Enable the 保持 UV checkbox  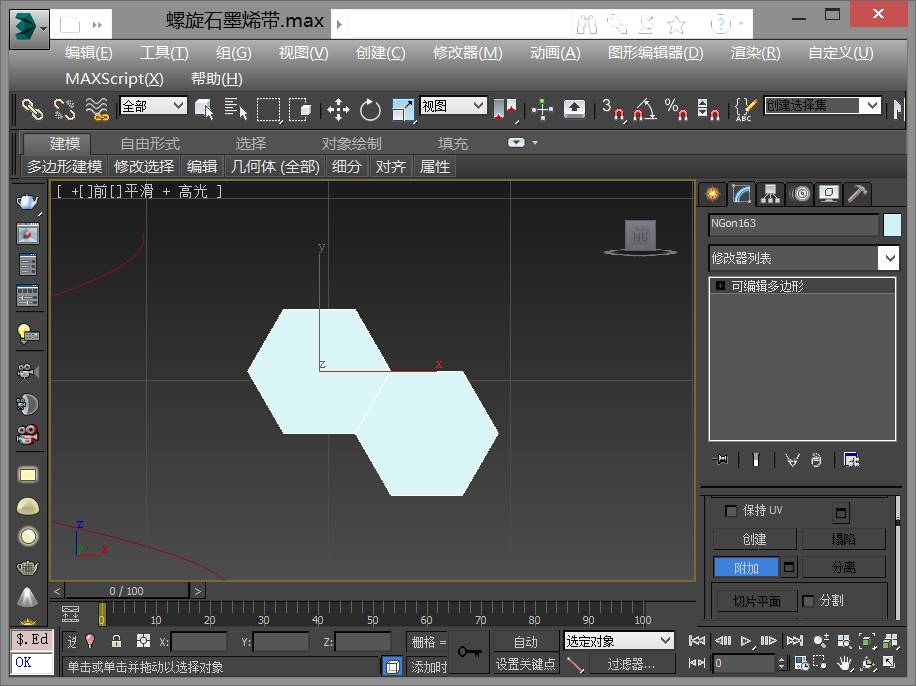pyautogui.click(x=730, y=511)
